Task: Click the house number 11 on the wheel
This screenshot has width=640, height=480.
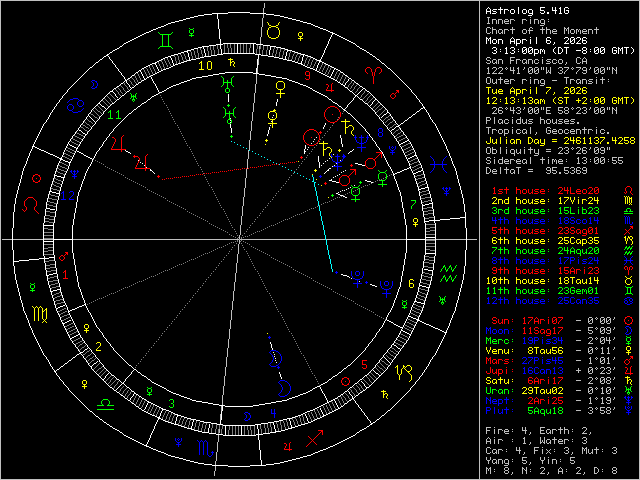Action: 115,115
